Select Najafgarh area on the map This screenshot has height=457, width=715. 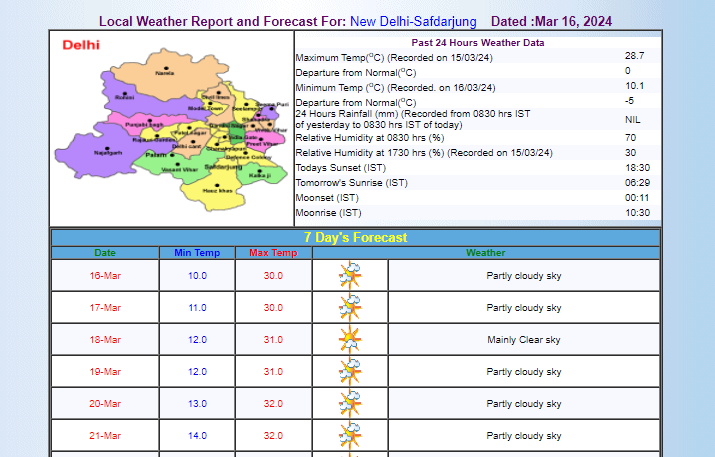[108, 152]
